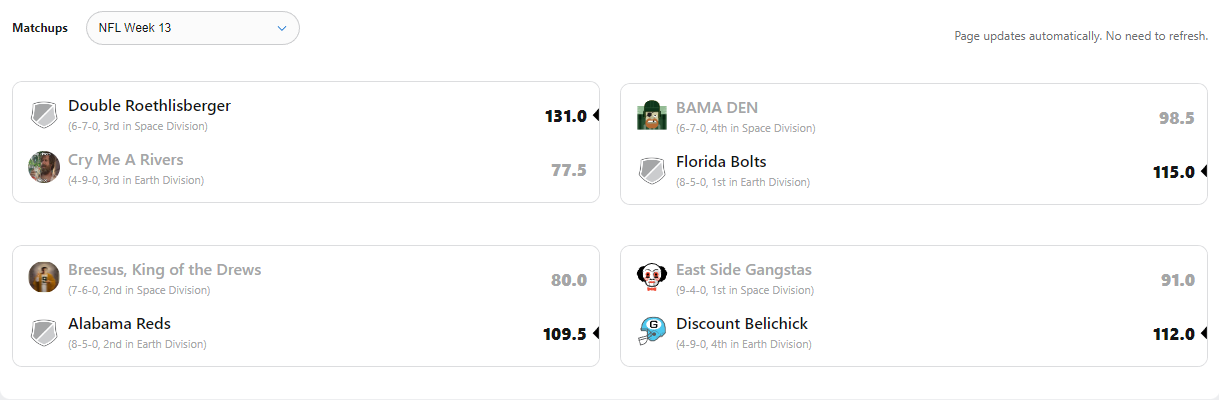The height and width of the screenshot is (400, 1219).
Task: Click the BAMA DEN team name
Action: click(717, 108)
